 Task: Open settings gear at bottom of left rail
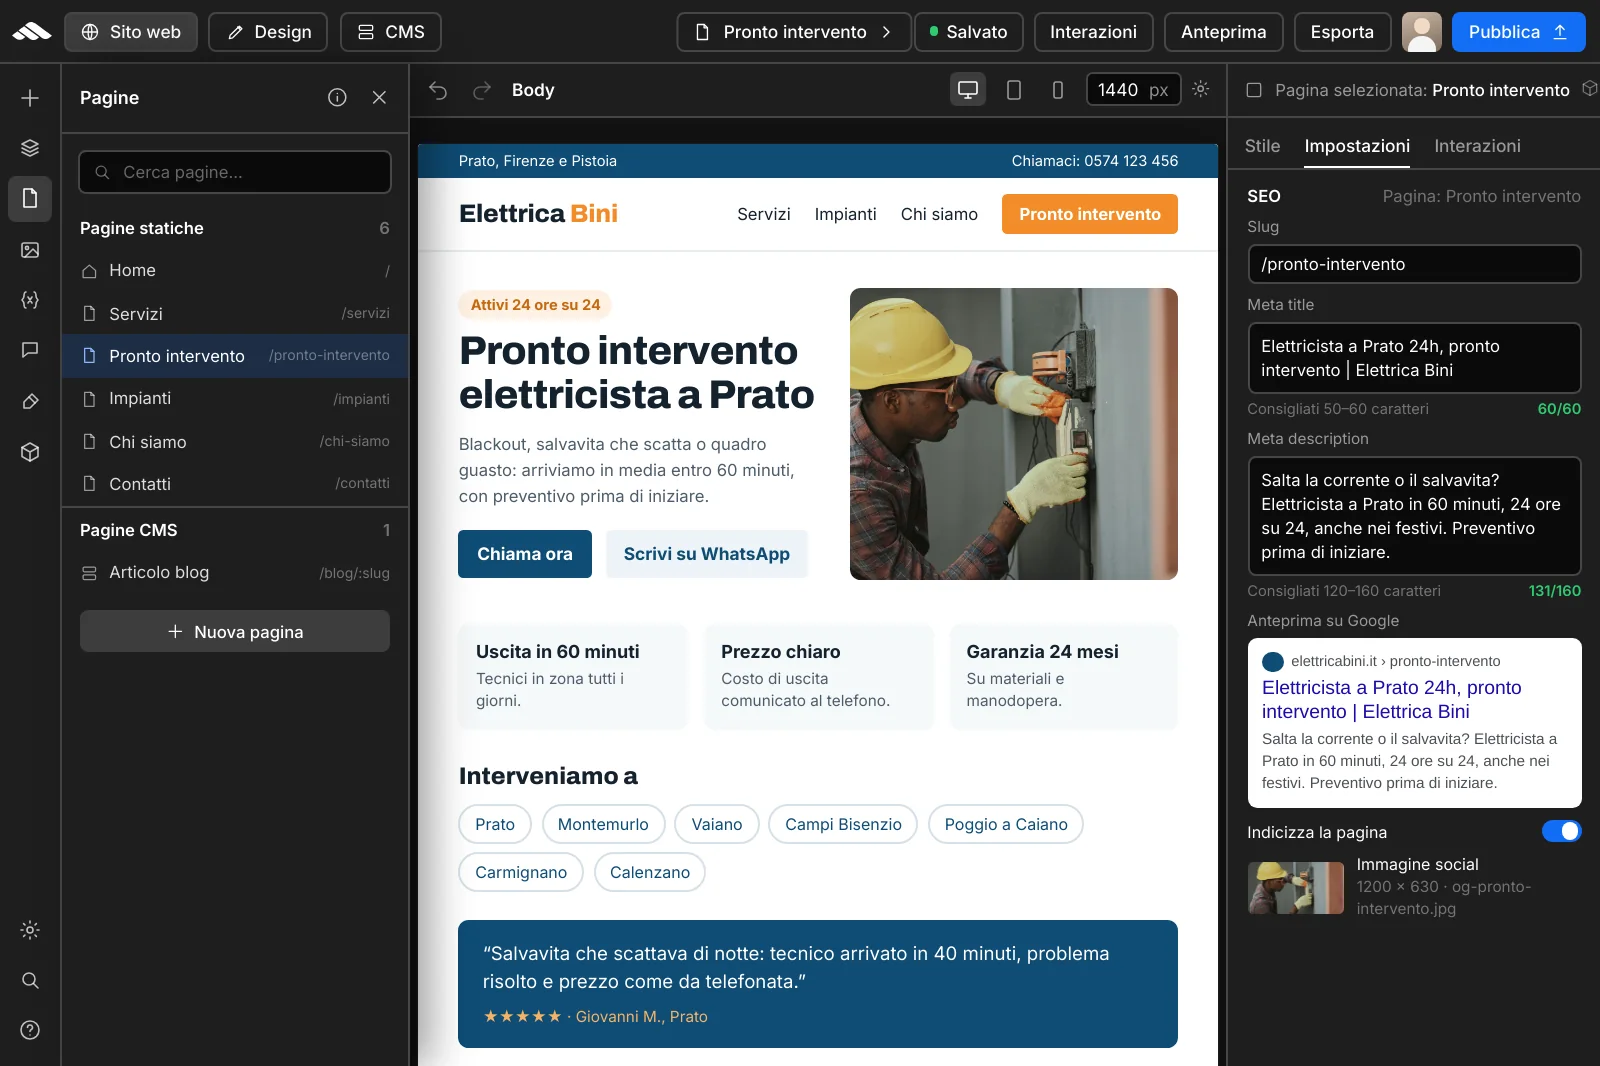(x=30, y=930)
